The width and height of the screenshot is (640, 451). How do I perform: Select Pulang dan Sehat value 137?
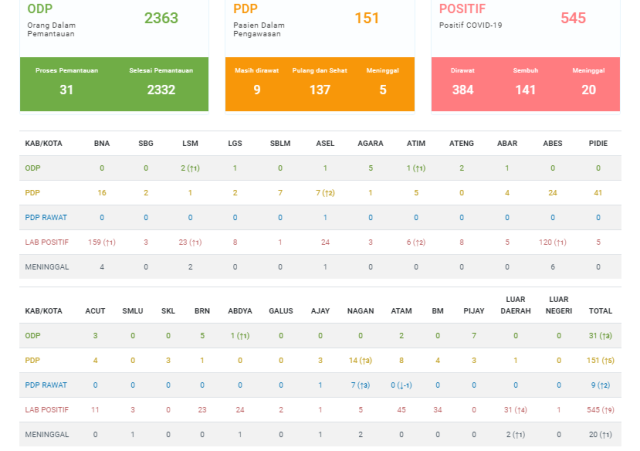pos(320,90)
